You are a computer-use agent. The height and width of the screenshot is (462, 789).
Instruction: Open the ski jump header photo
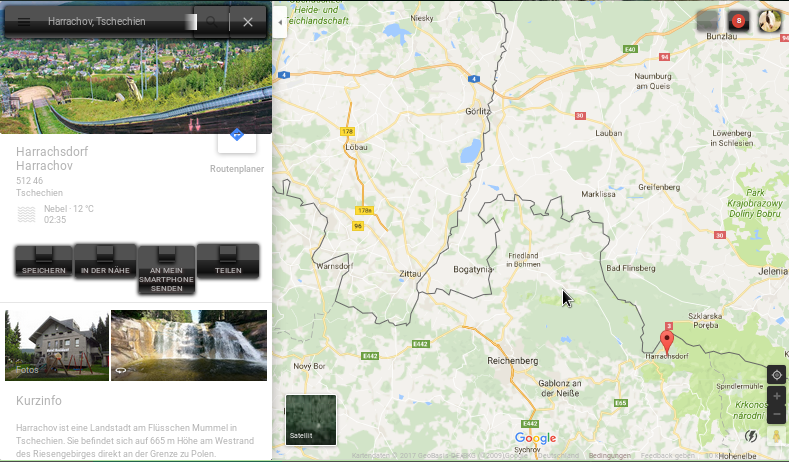(x=136, y=86)
